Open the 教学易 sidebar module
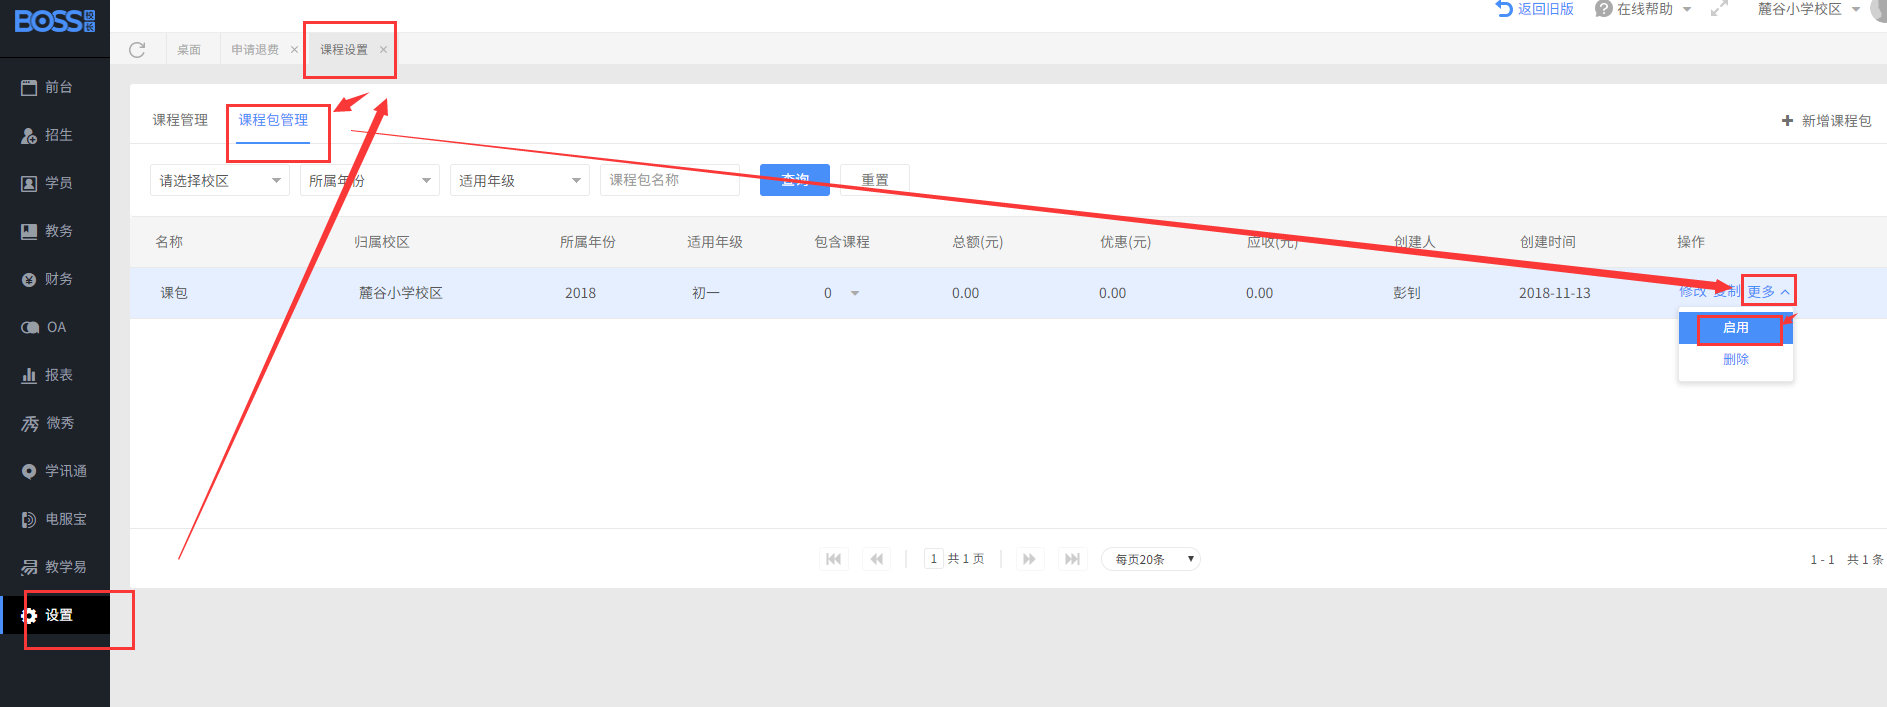This screenshot has height=707, width=1887. click(55, 567)
